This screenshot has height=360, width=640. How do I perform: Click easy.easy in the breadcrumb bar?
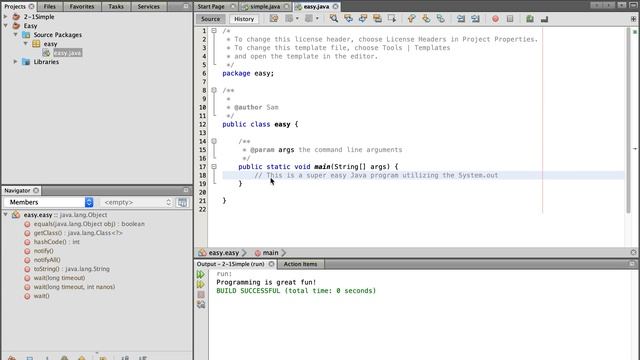click(x=223, y=253)
